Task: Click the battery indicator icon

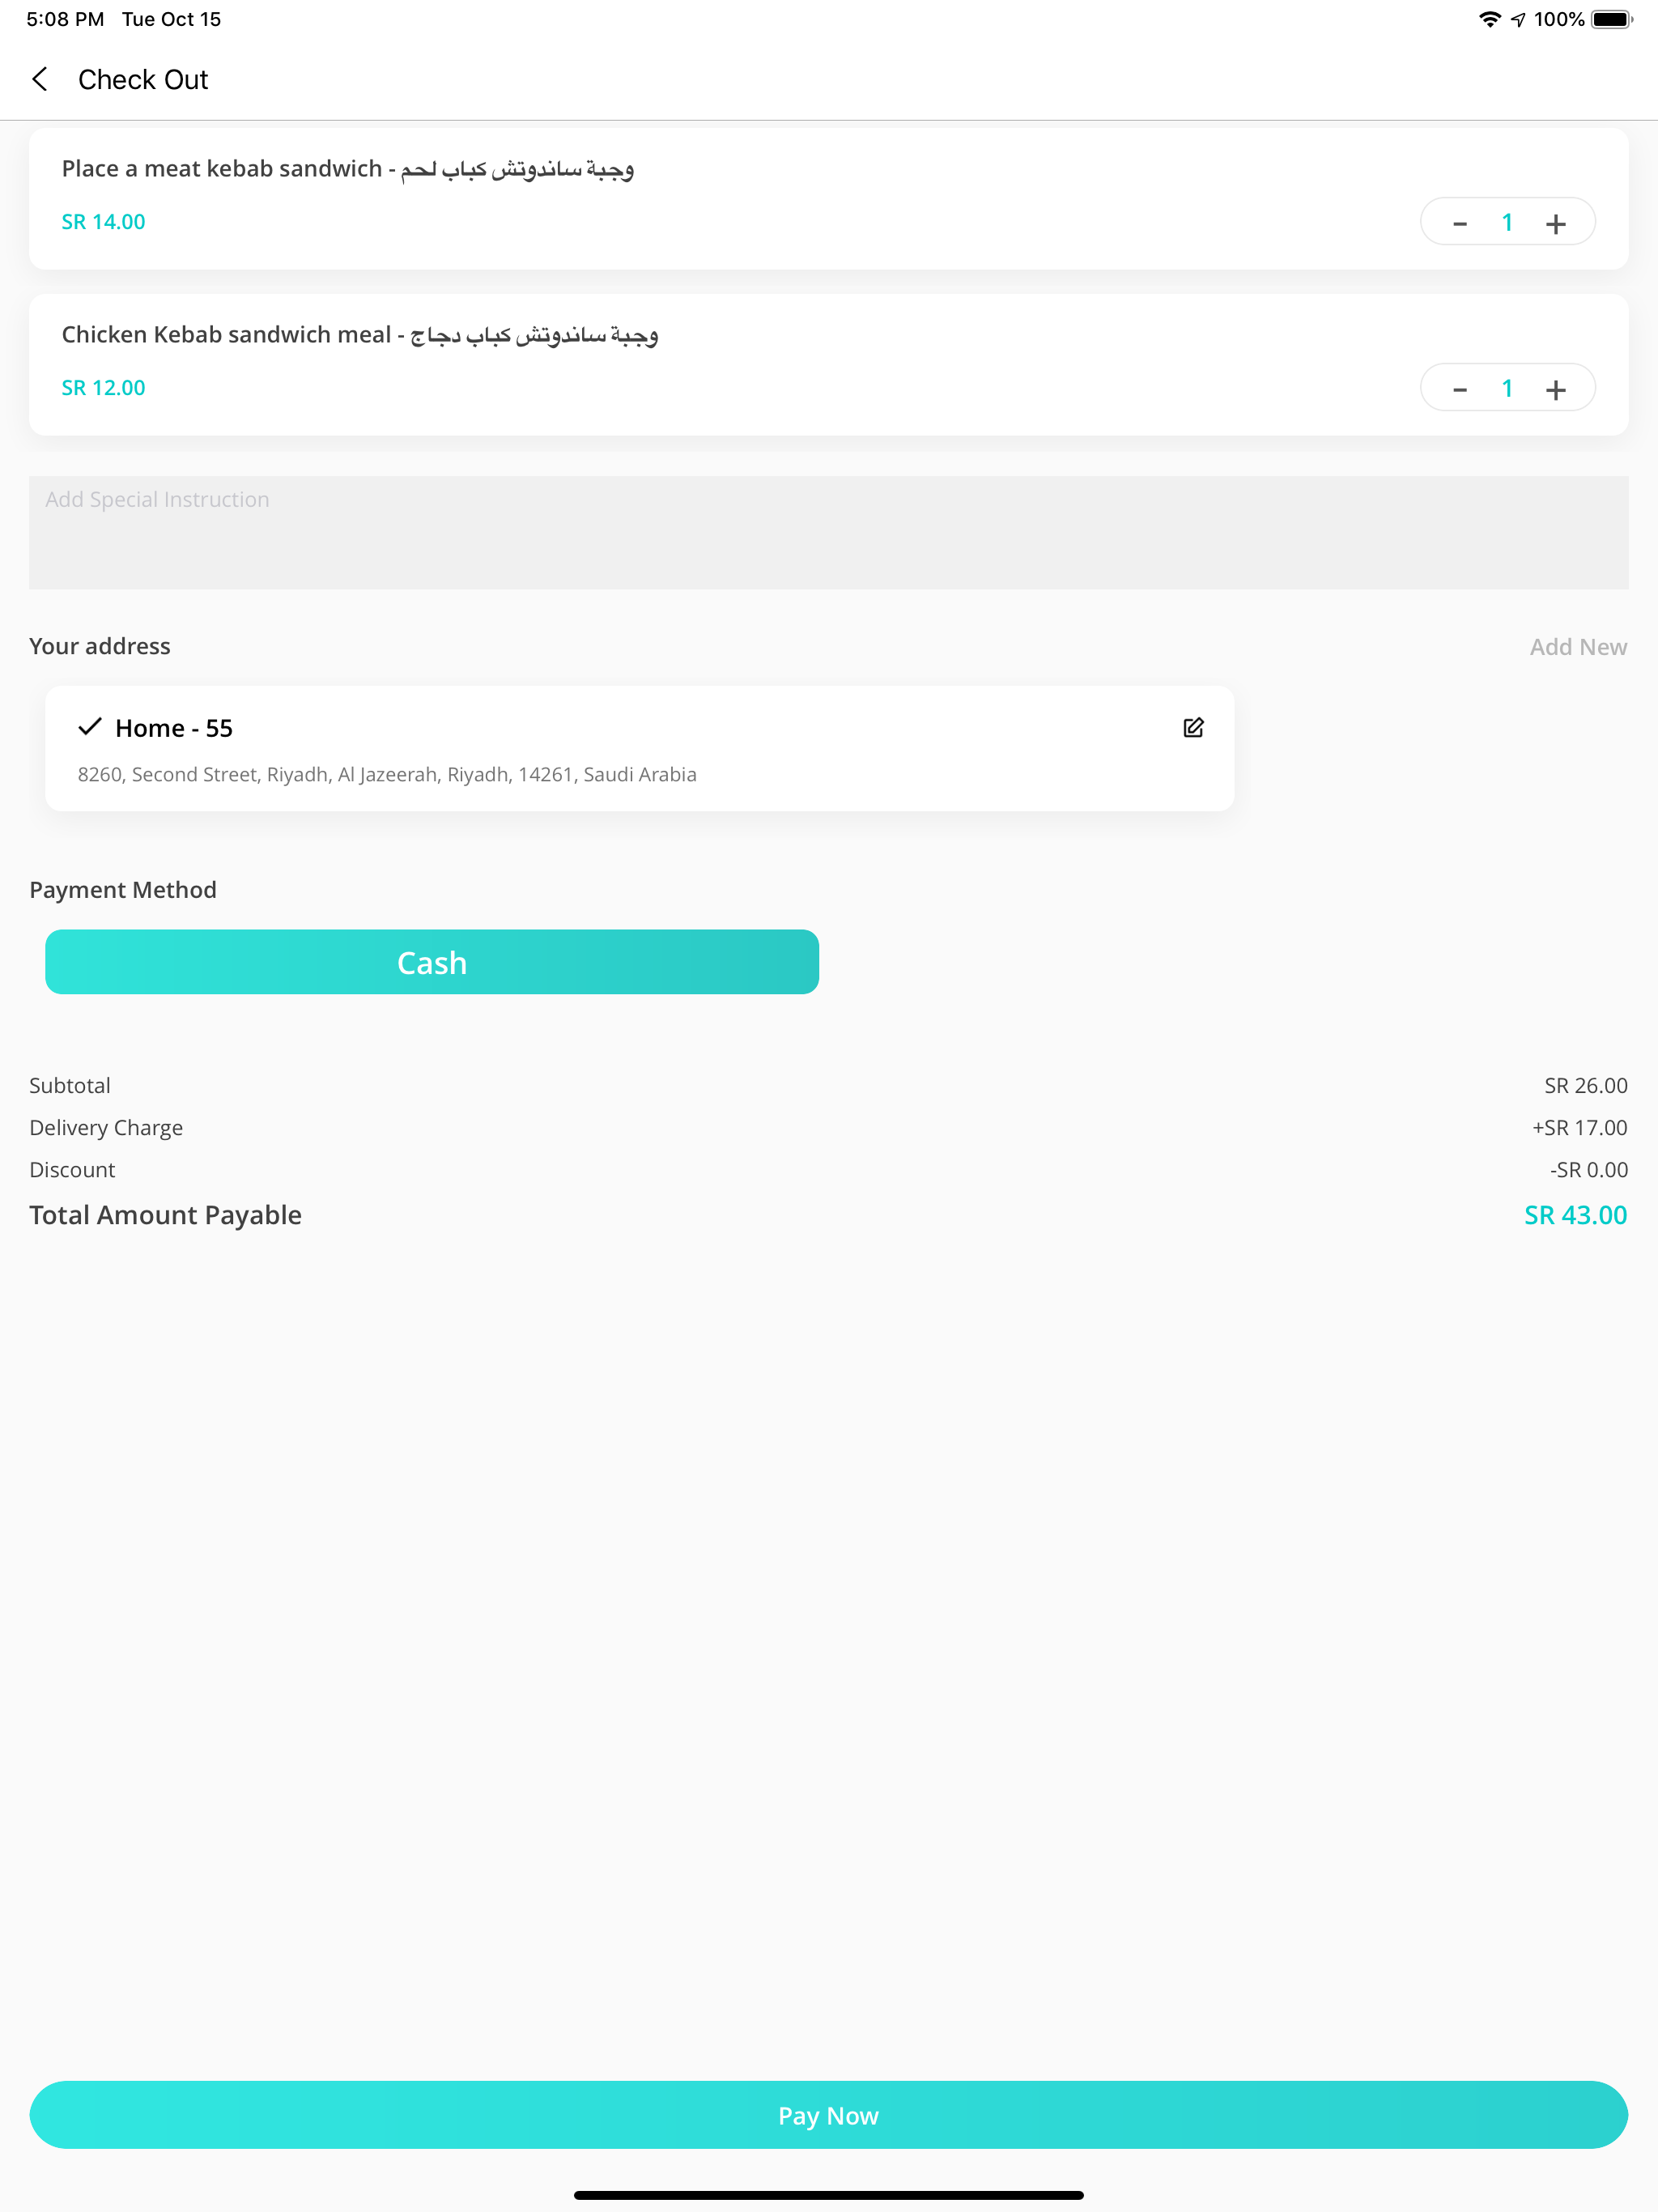Action: point(1611,19)
